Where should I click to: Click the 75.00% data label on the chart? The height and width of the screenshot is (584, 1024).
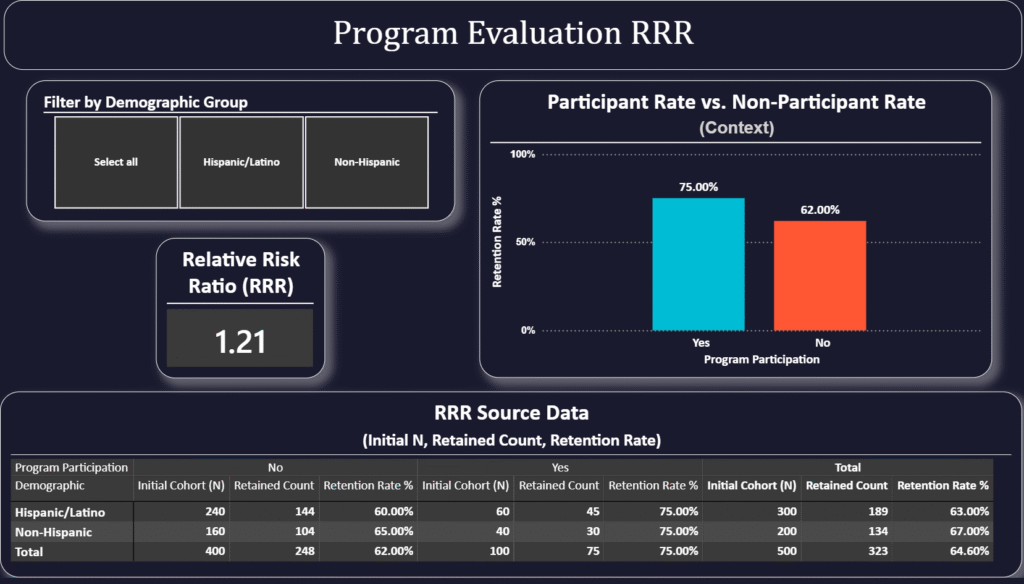699,186
